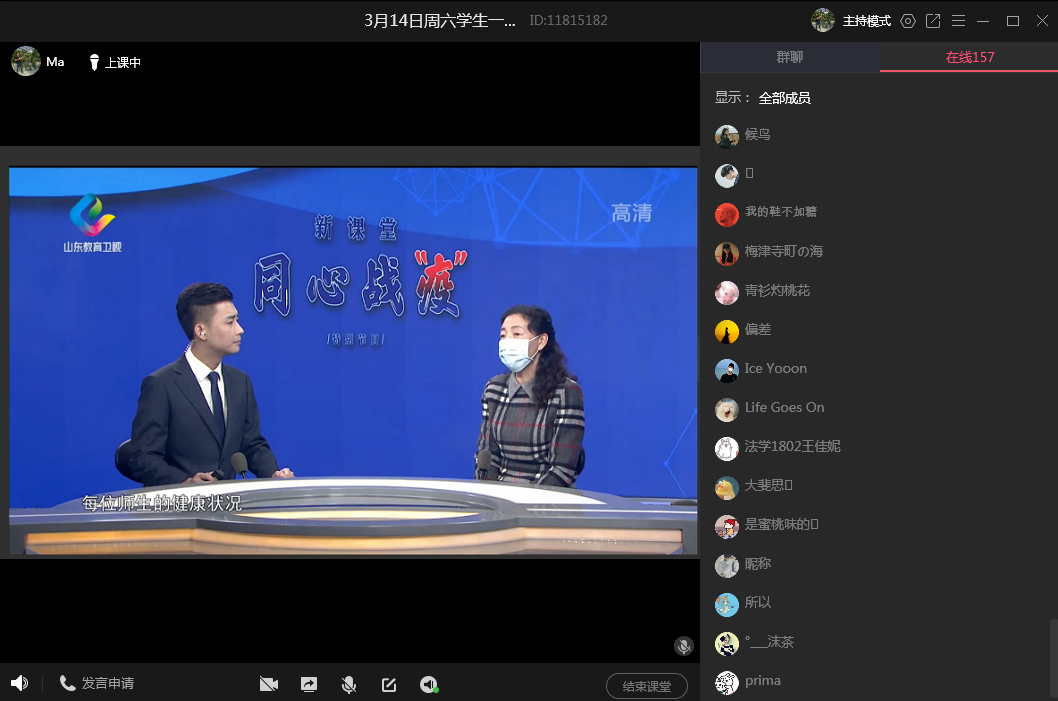Viewport: 1058px width, 701px height.
Task: Click the Ma host avatar
Action: point(26,61)
